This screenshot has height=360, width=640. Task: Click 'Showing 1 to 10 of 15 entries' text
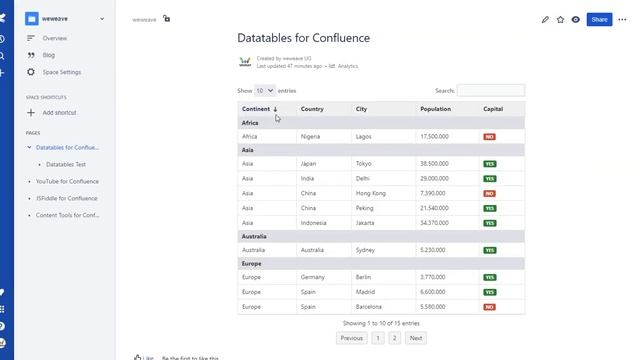coord(381,323)
